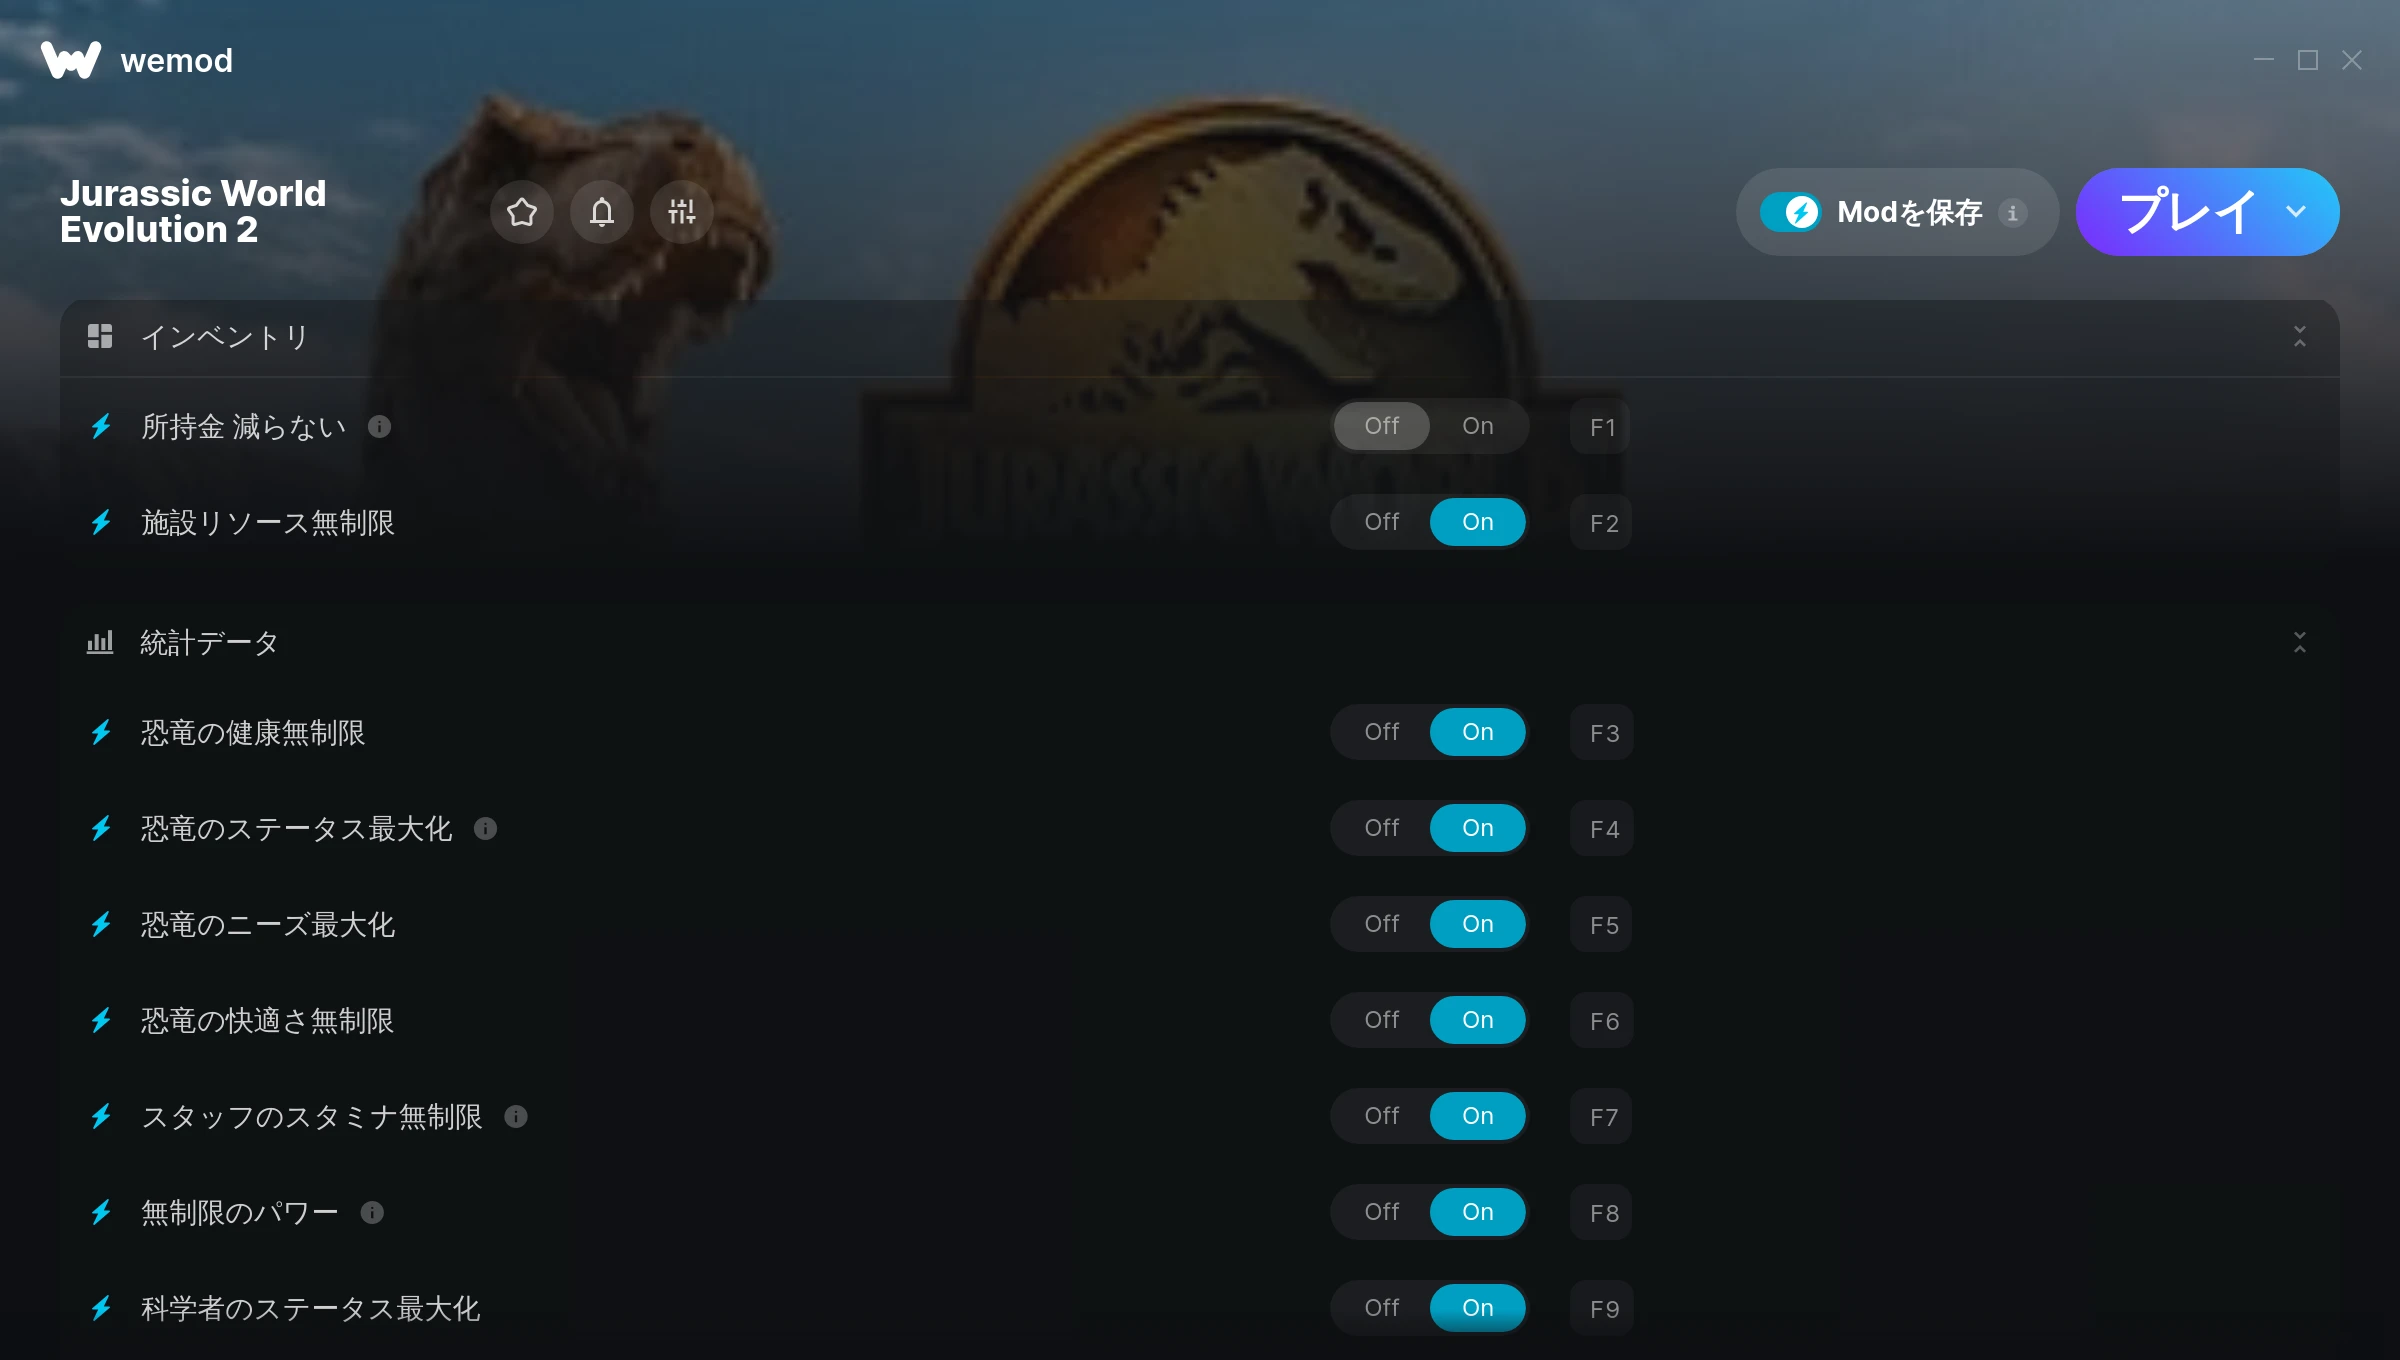
Task: Click info icon beside 恐竜のステータス最大化
Action: click(485, 829)
